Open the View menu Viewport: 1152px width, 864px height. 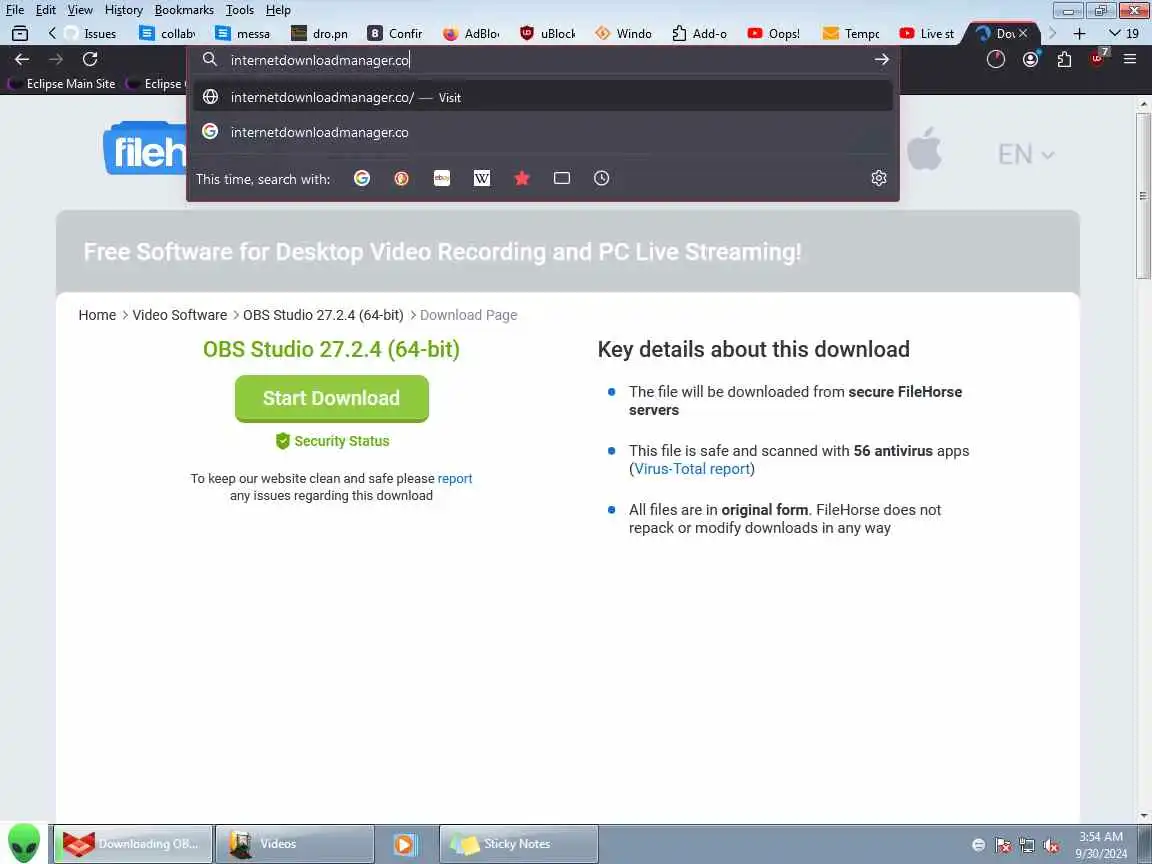80,10
